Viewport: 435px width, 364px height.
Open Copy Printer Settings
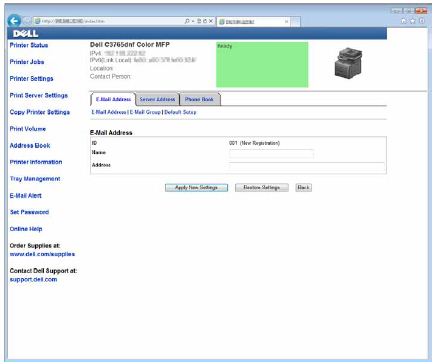point(40,112)
